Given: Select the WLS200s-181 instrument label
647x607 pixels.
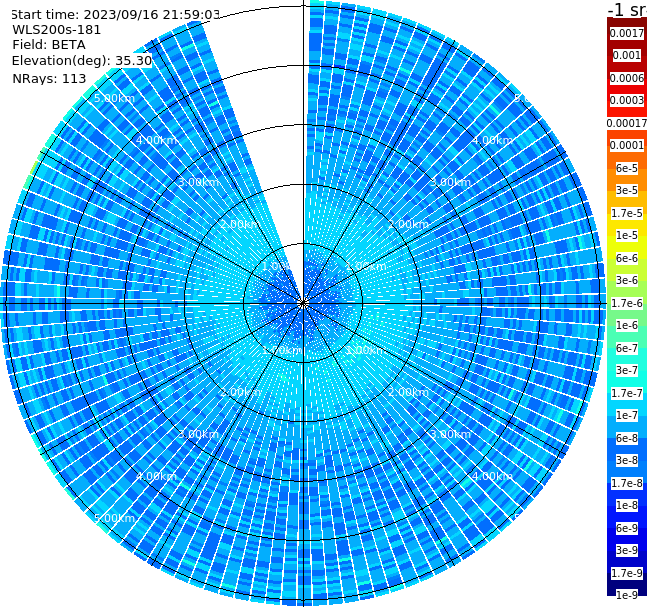Looking at the screenshot, I should pos(57,30).
